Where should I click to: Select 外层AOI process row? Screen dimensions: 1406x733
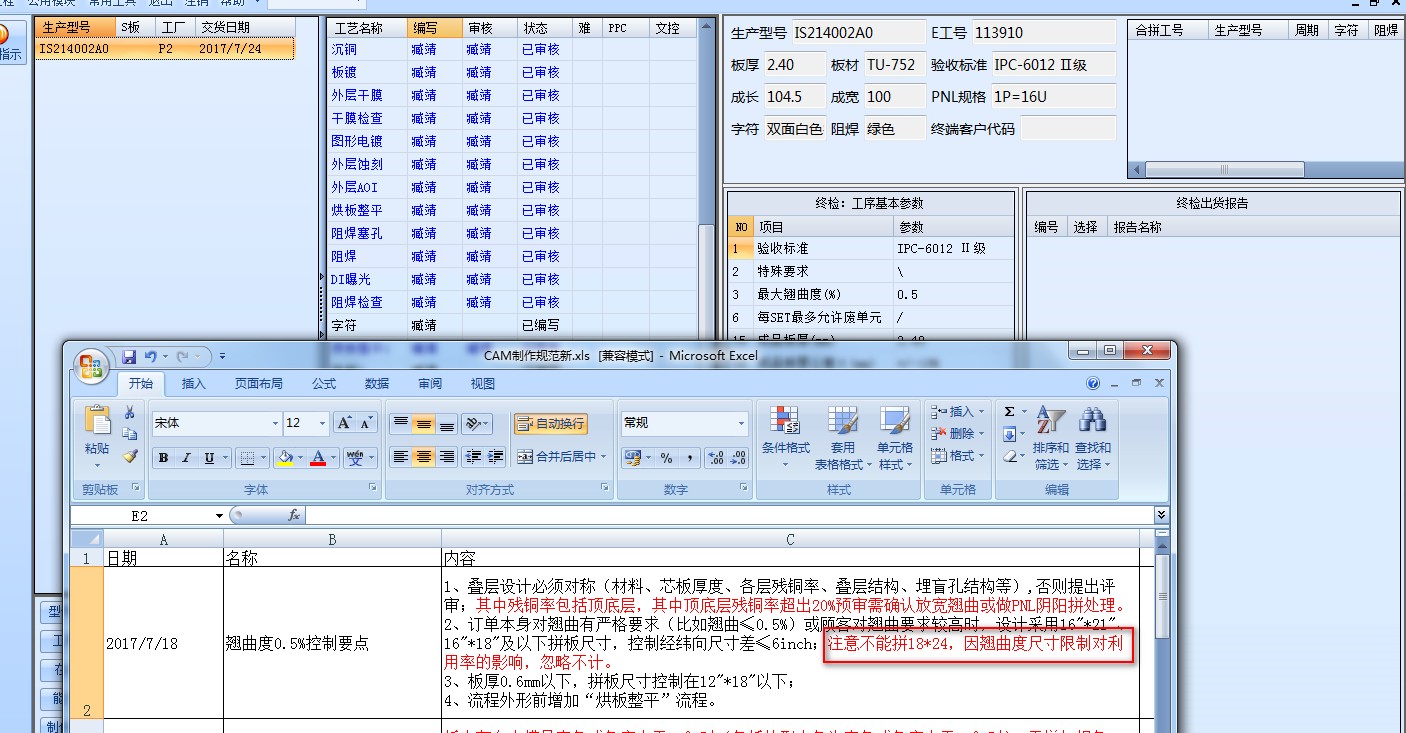tap(514, 187)
